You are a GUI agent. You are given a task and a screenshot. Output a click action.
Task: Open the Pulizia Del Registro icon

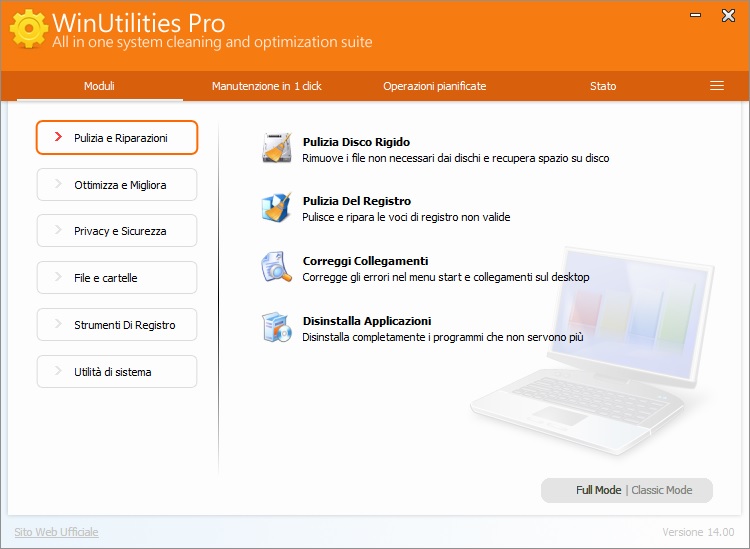[x=277, y=208]
